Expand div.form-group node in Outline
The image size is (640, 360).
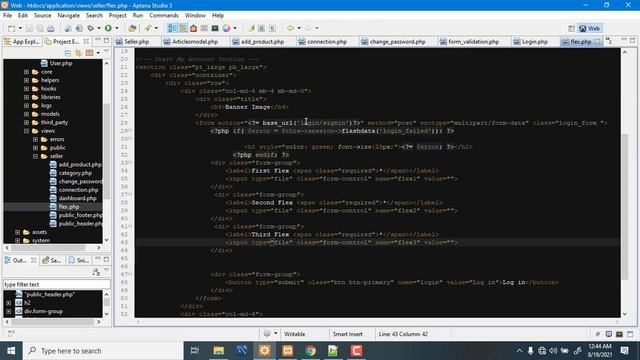[x=9, y=311]
